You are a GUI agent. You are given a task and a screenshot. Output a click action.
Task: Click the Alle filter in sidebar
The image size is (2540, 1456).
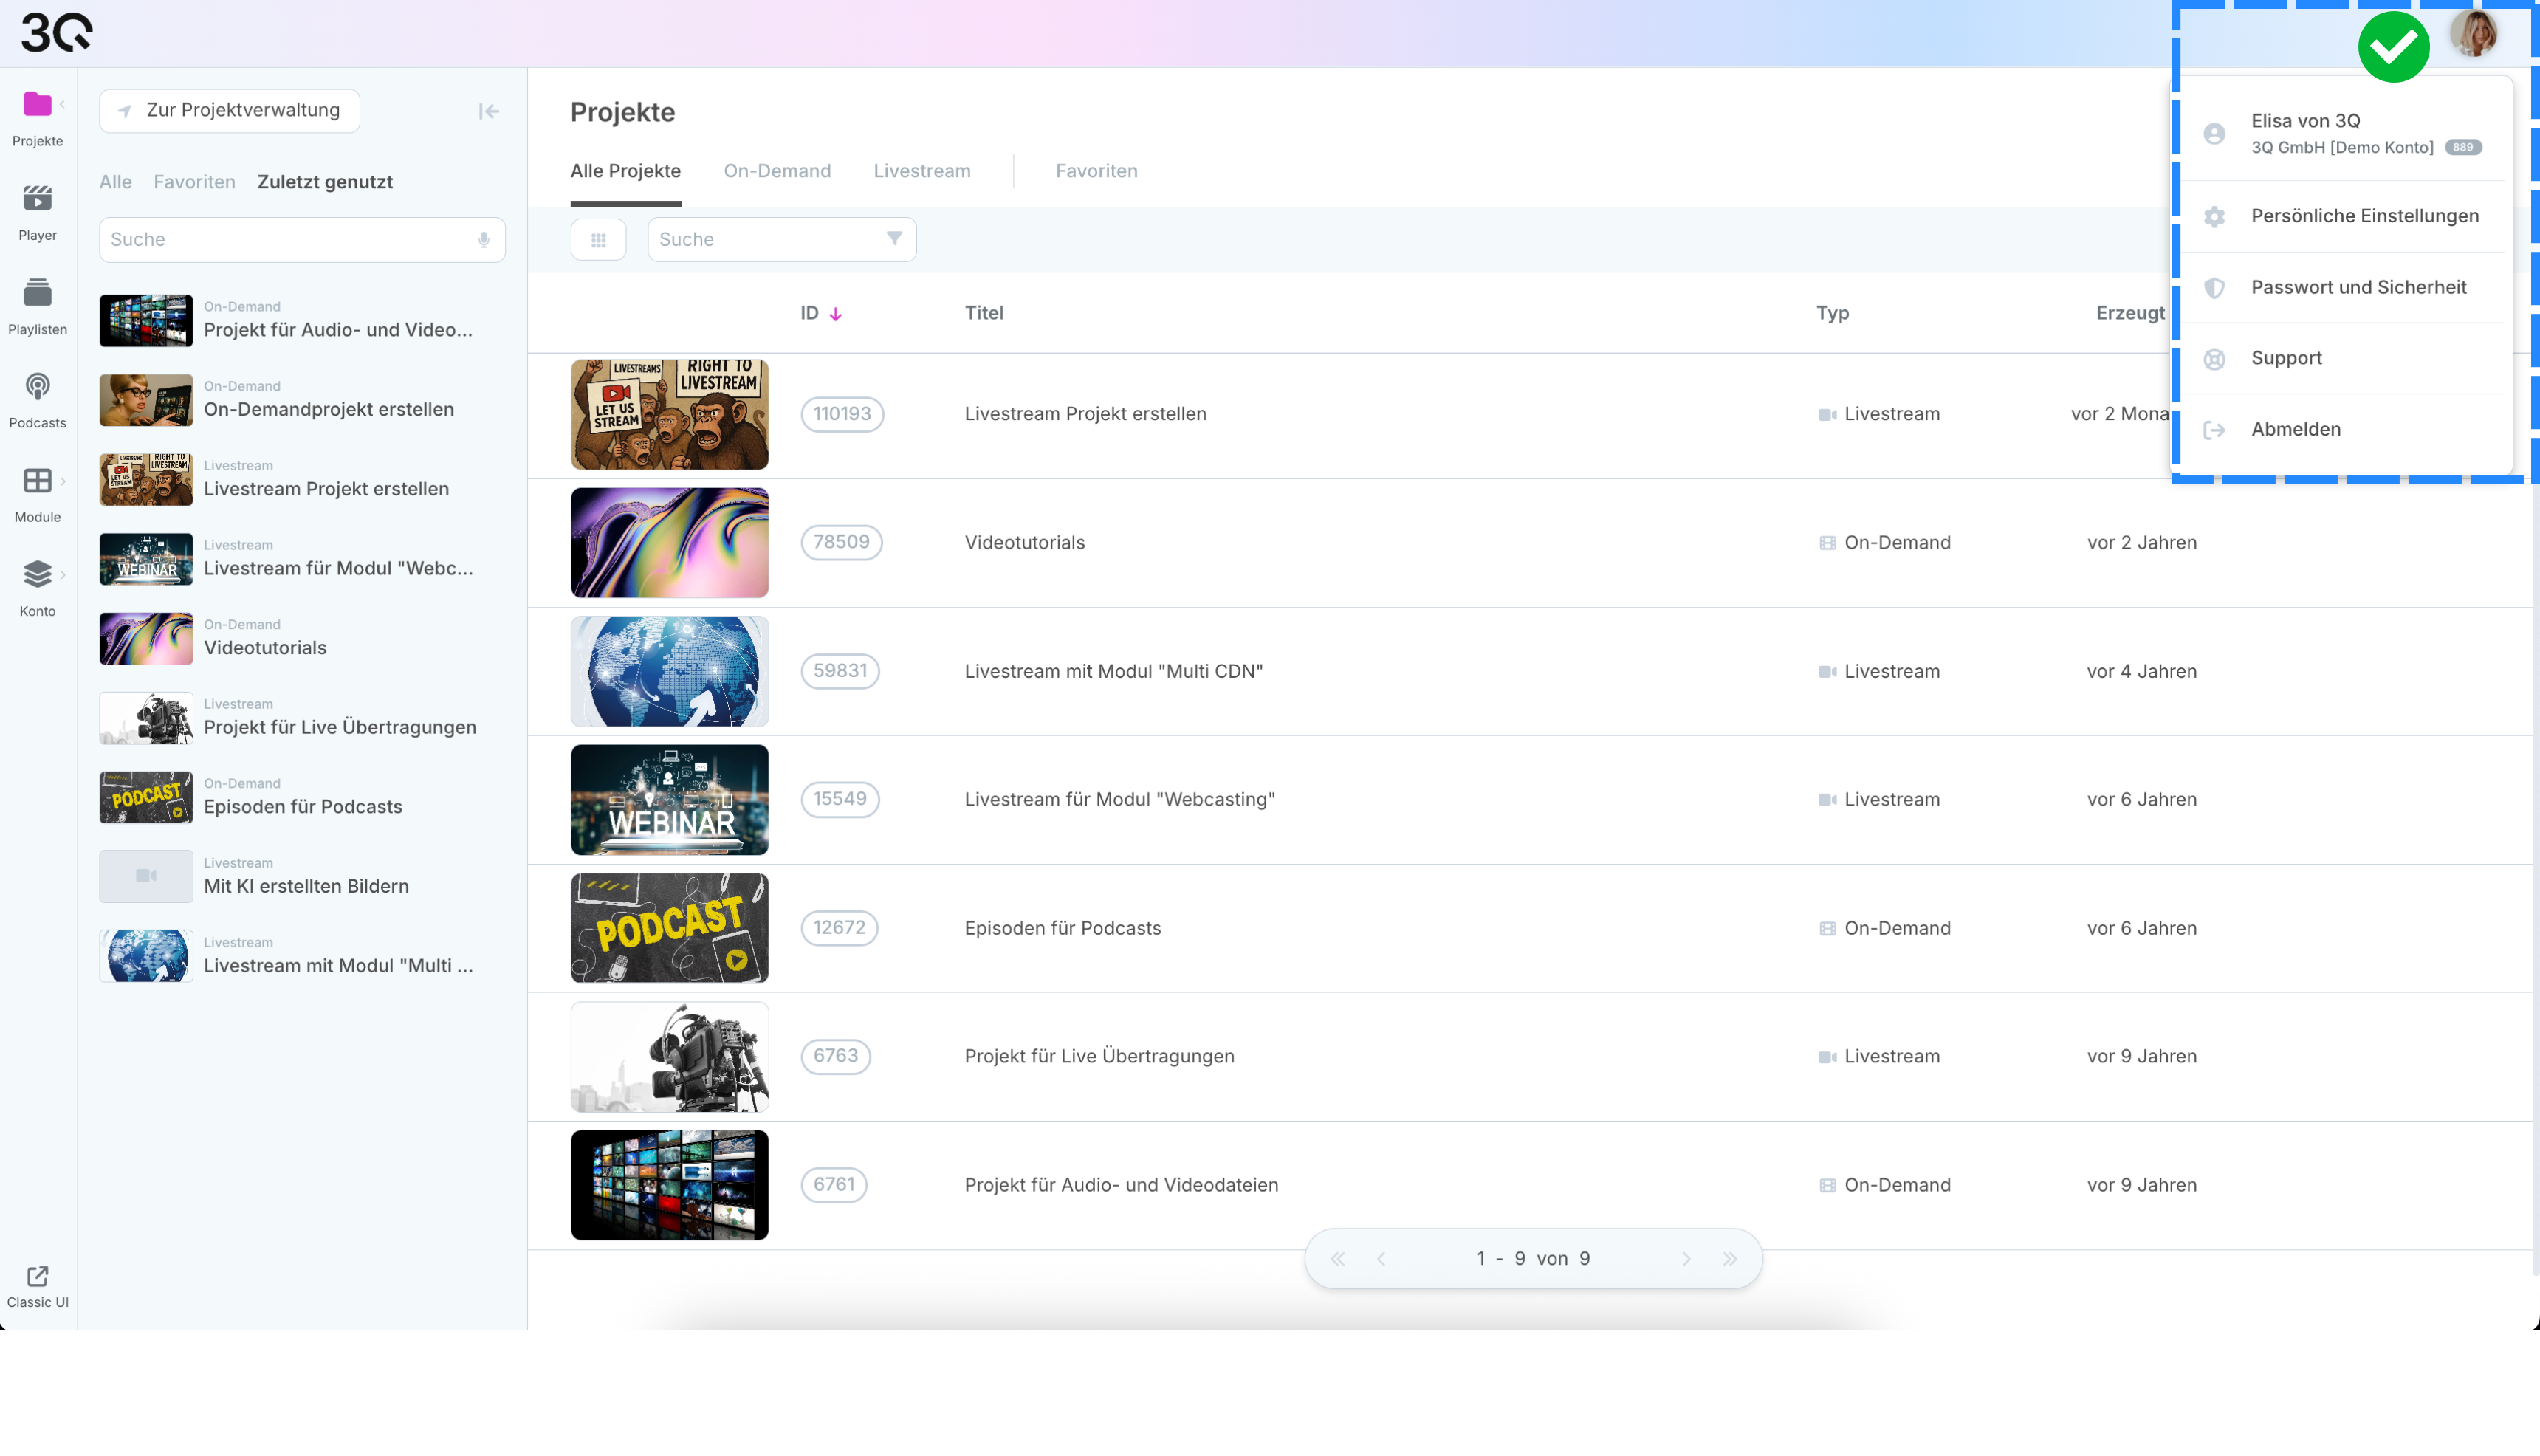click(115, 182)
